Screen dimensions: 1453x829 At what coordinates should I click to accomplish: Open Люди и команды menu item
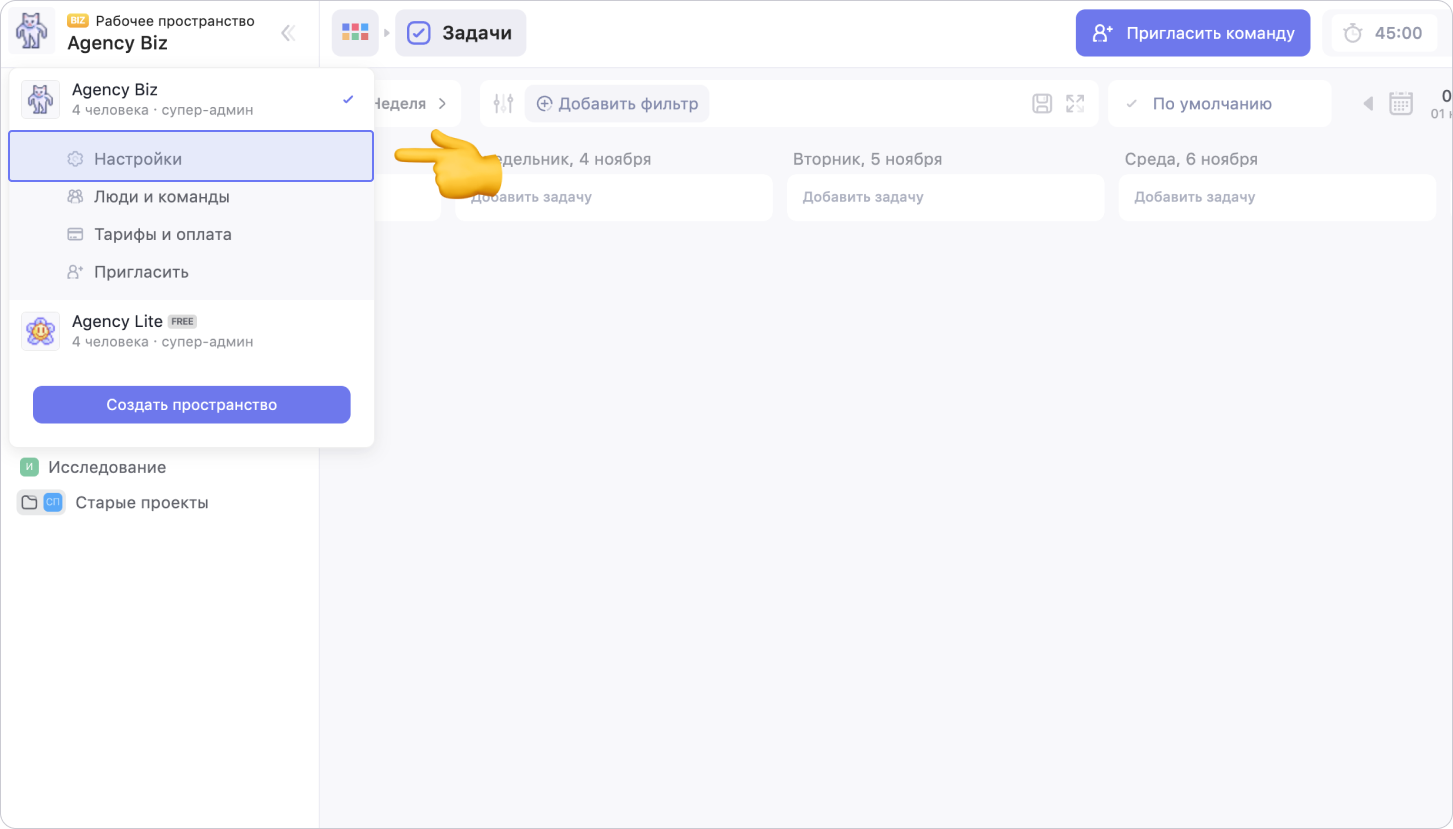(161, 196)
